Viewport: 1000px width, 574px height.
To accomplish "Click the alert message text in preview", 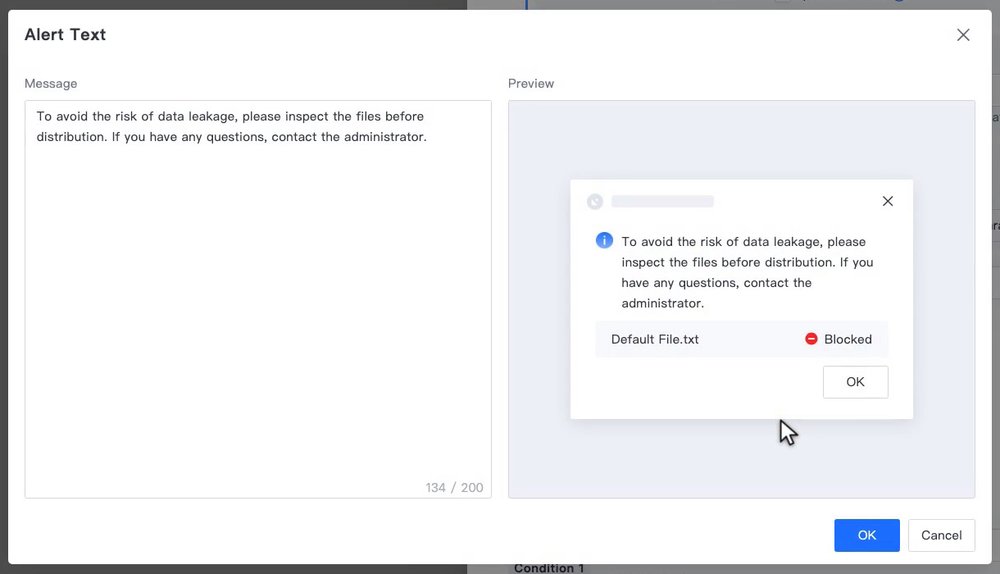I will [x=747, y=272].
